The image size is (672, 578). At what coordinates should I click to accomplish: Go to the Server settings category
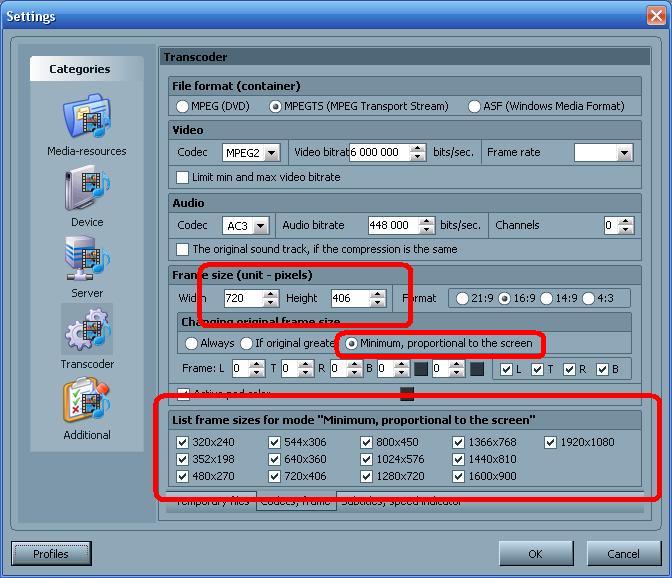tap(87, 266)
